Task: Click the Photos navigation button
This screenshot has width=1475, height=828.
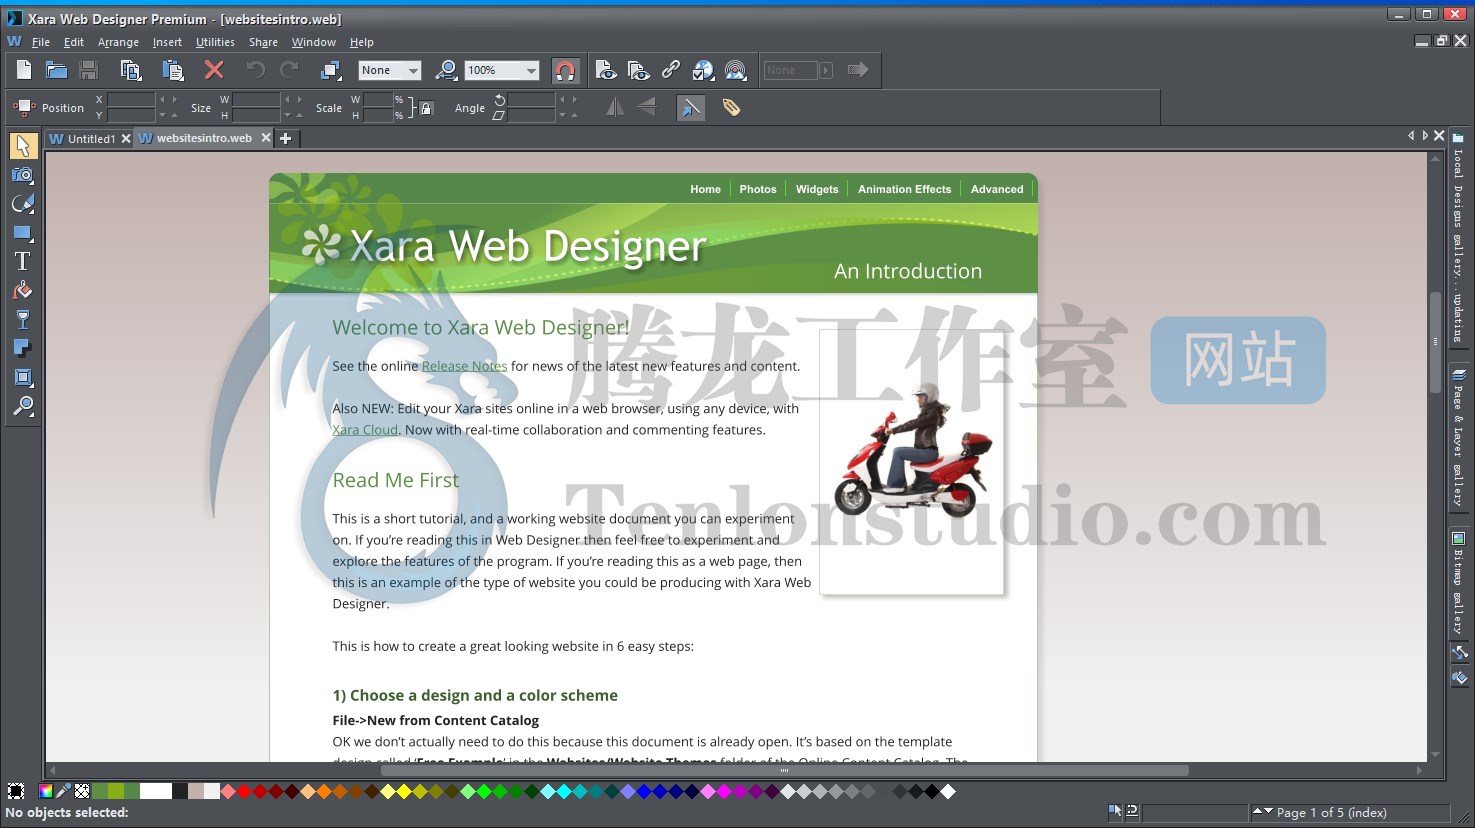Action: point(758,189)
